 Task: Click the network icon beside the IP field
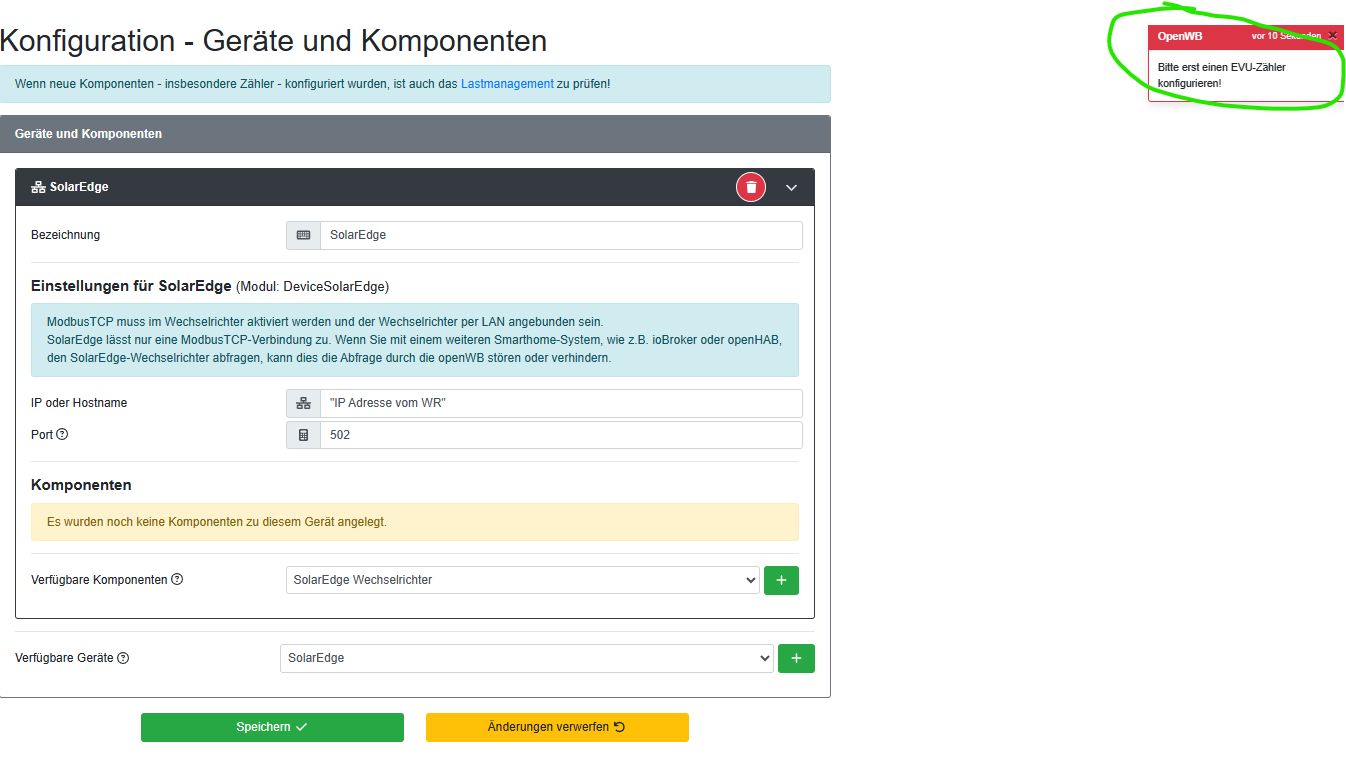303,403
